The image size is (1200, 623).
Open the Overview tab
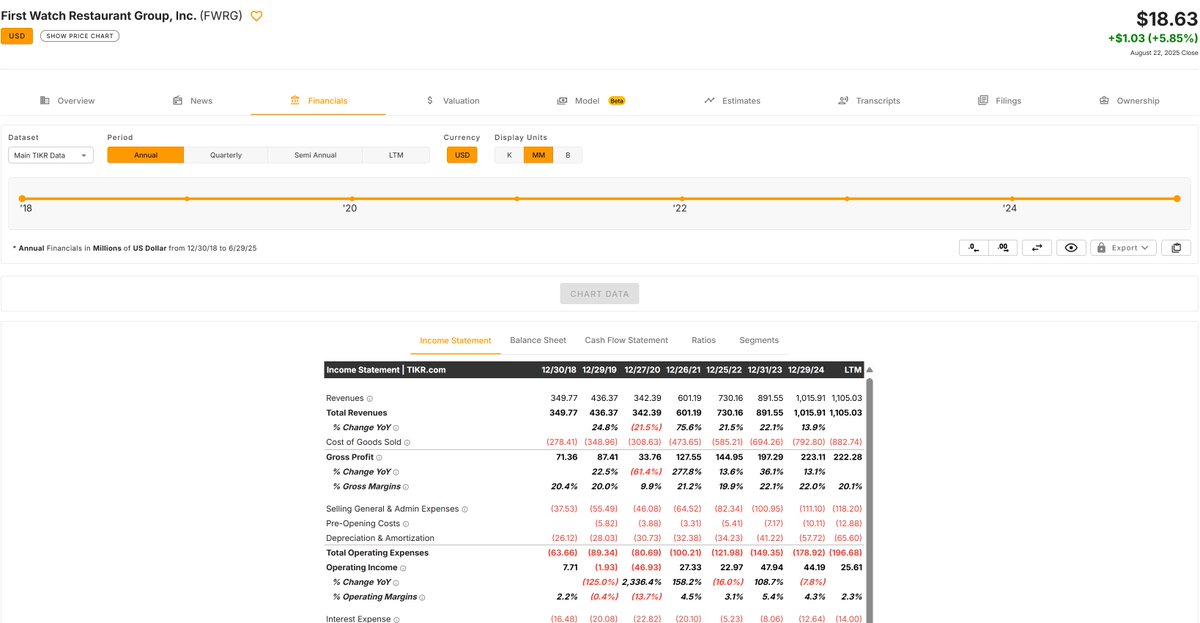pyautogui.click(x=67, y=101)
